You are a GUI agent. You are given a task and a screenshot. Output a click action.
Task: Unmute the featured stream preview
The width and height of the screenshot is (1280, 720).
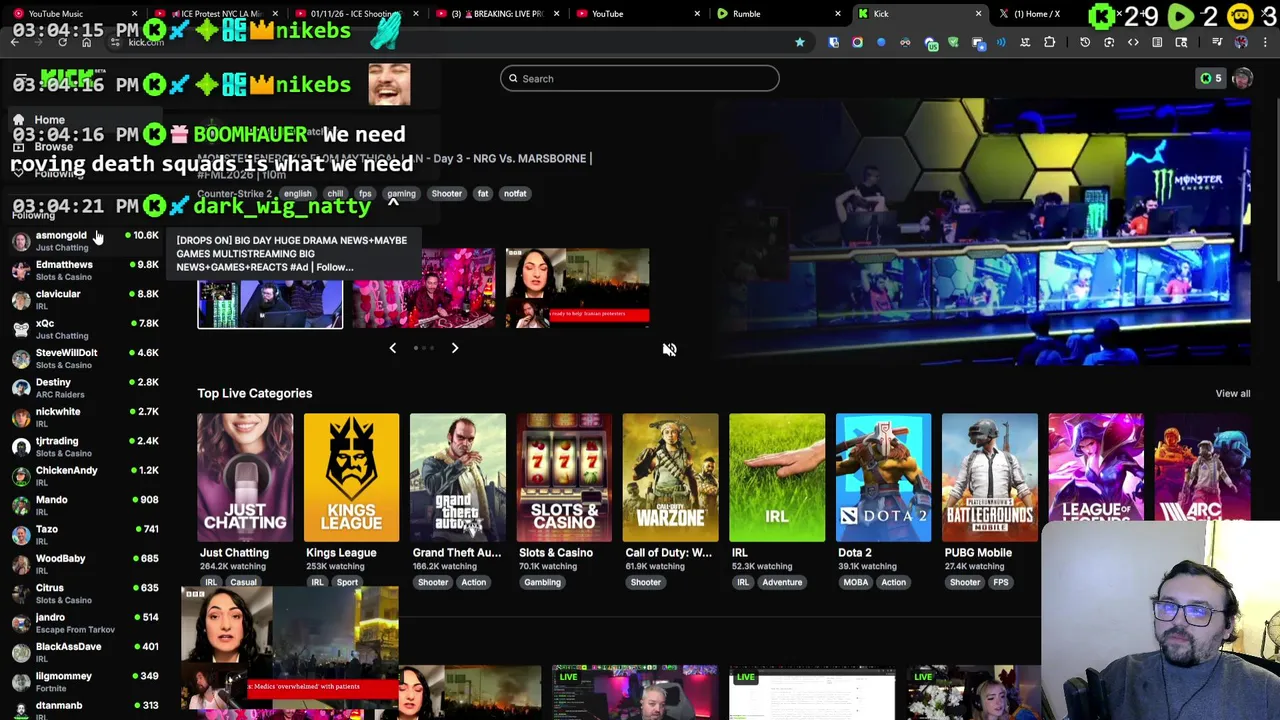pos(669,349)
